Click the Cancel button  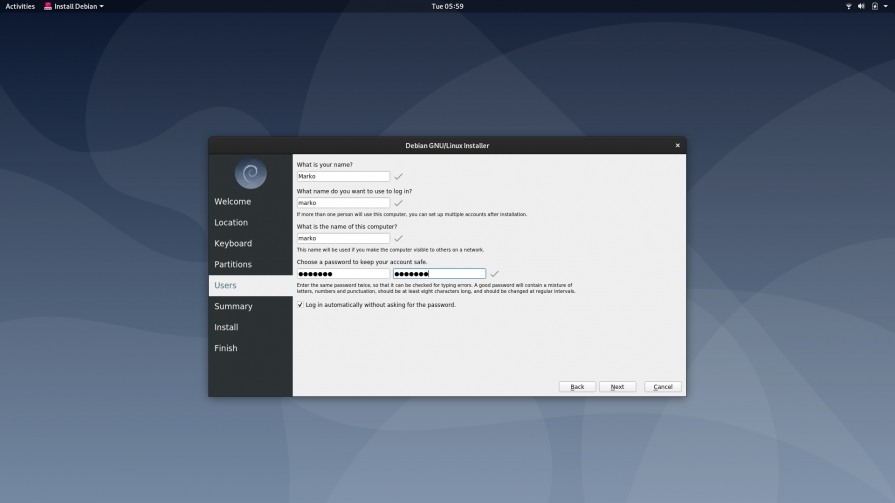[663, 387]
